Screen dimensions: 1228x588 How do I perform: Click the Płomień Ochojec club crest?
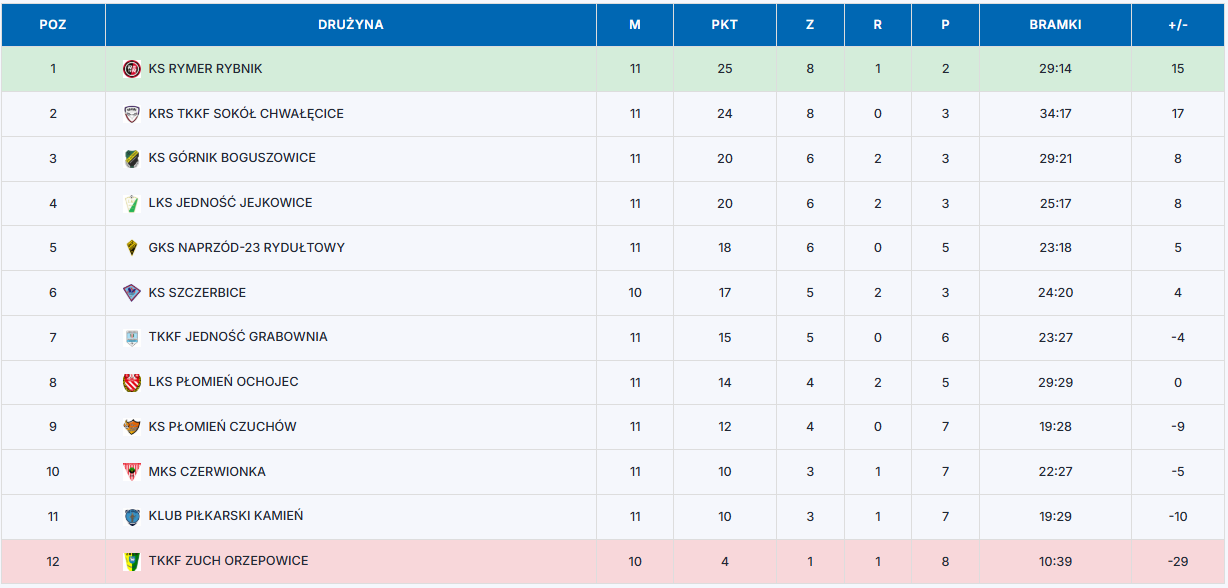(131, 382)
